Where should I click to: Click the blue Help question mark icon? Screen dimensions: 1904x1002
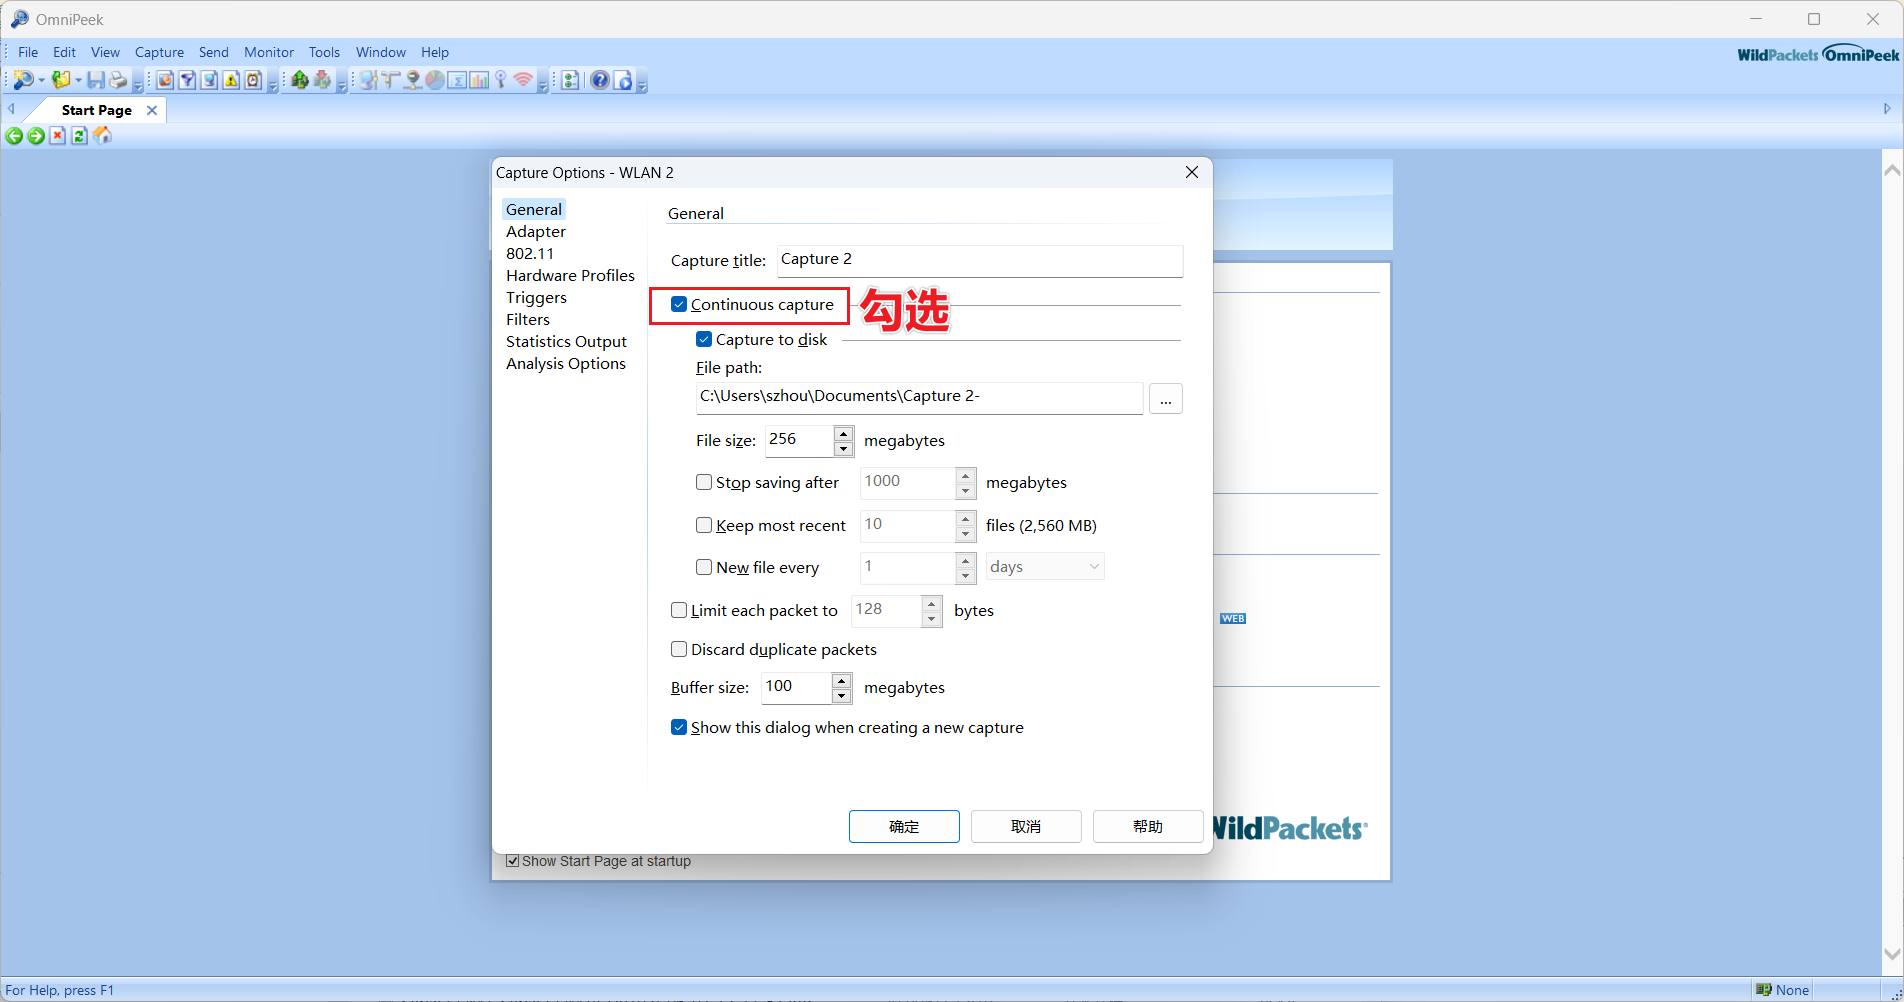click(x=600, y=80)
